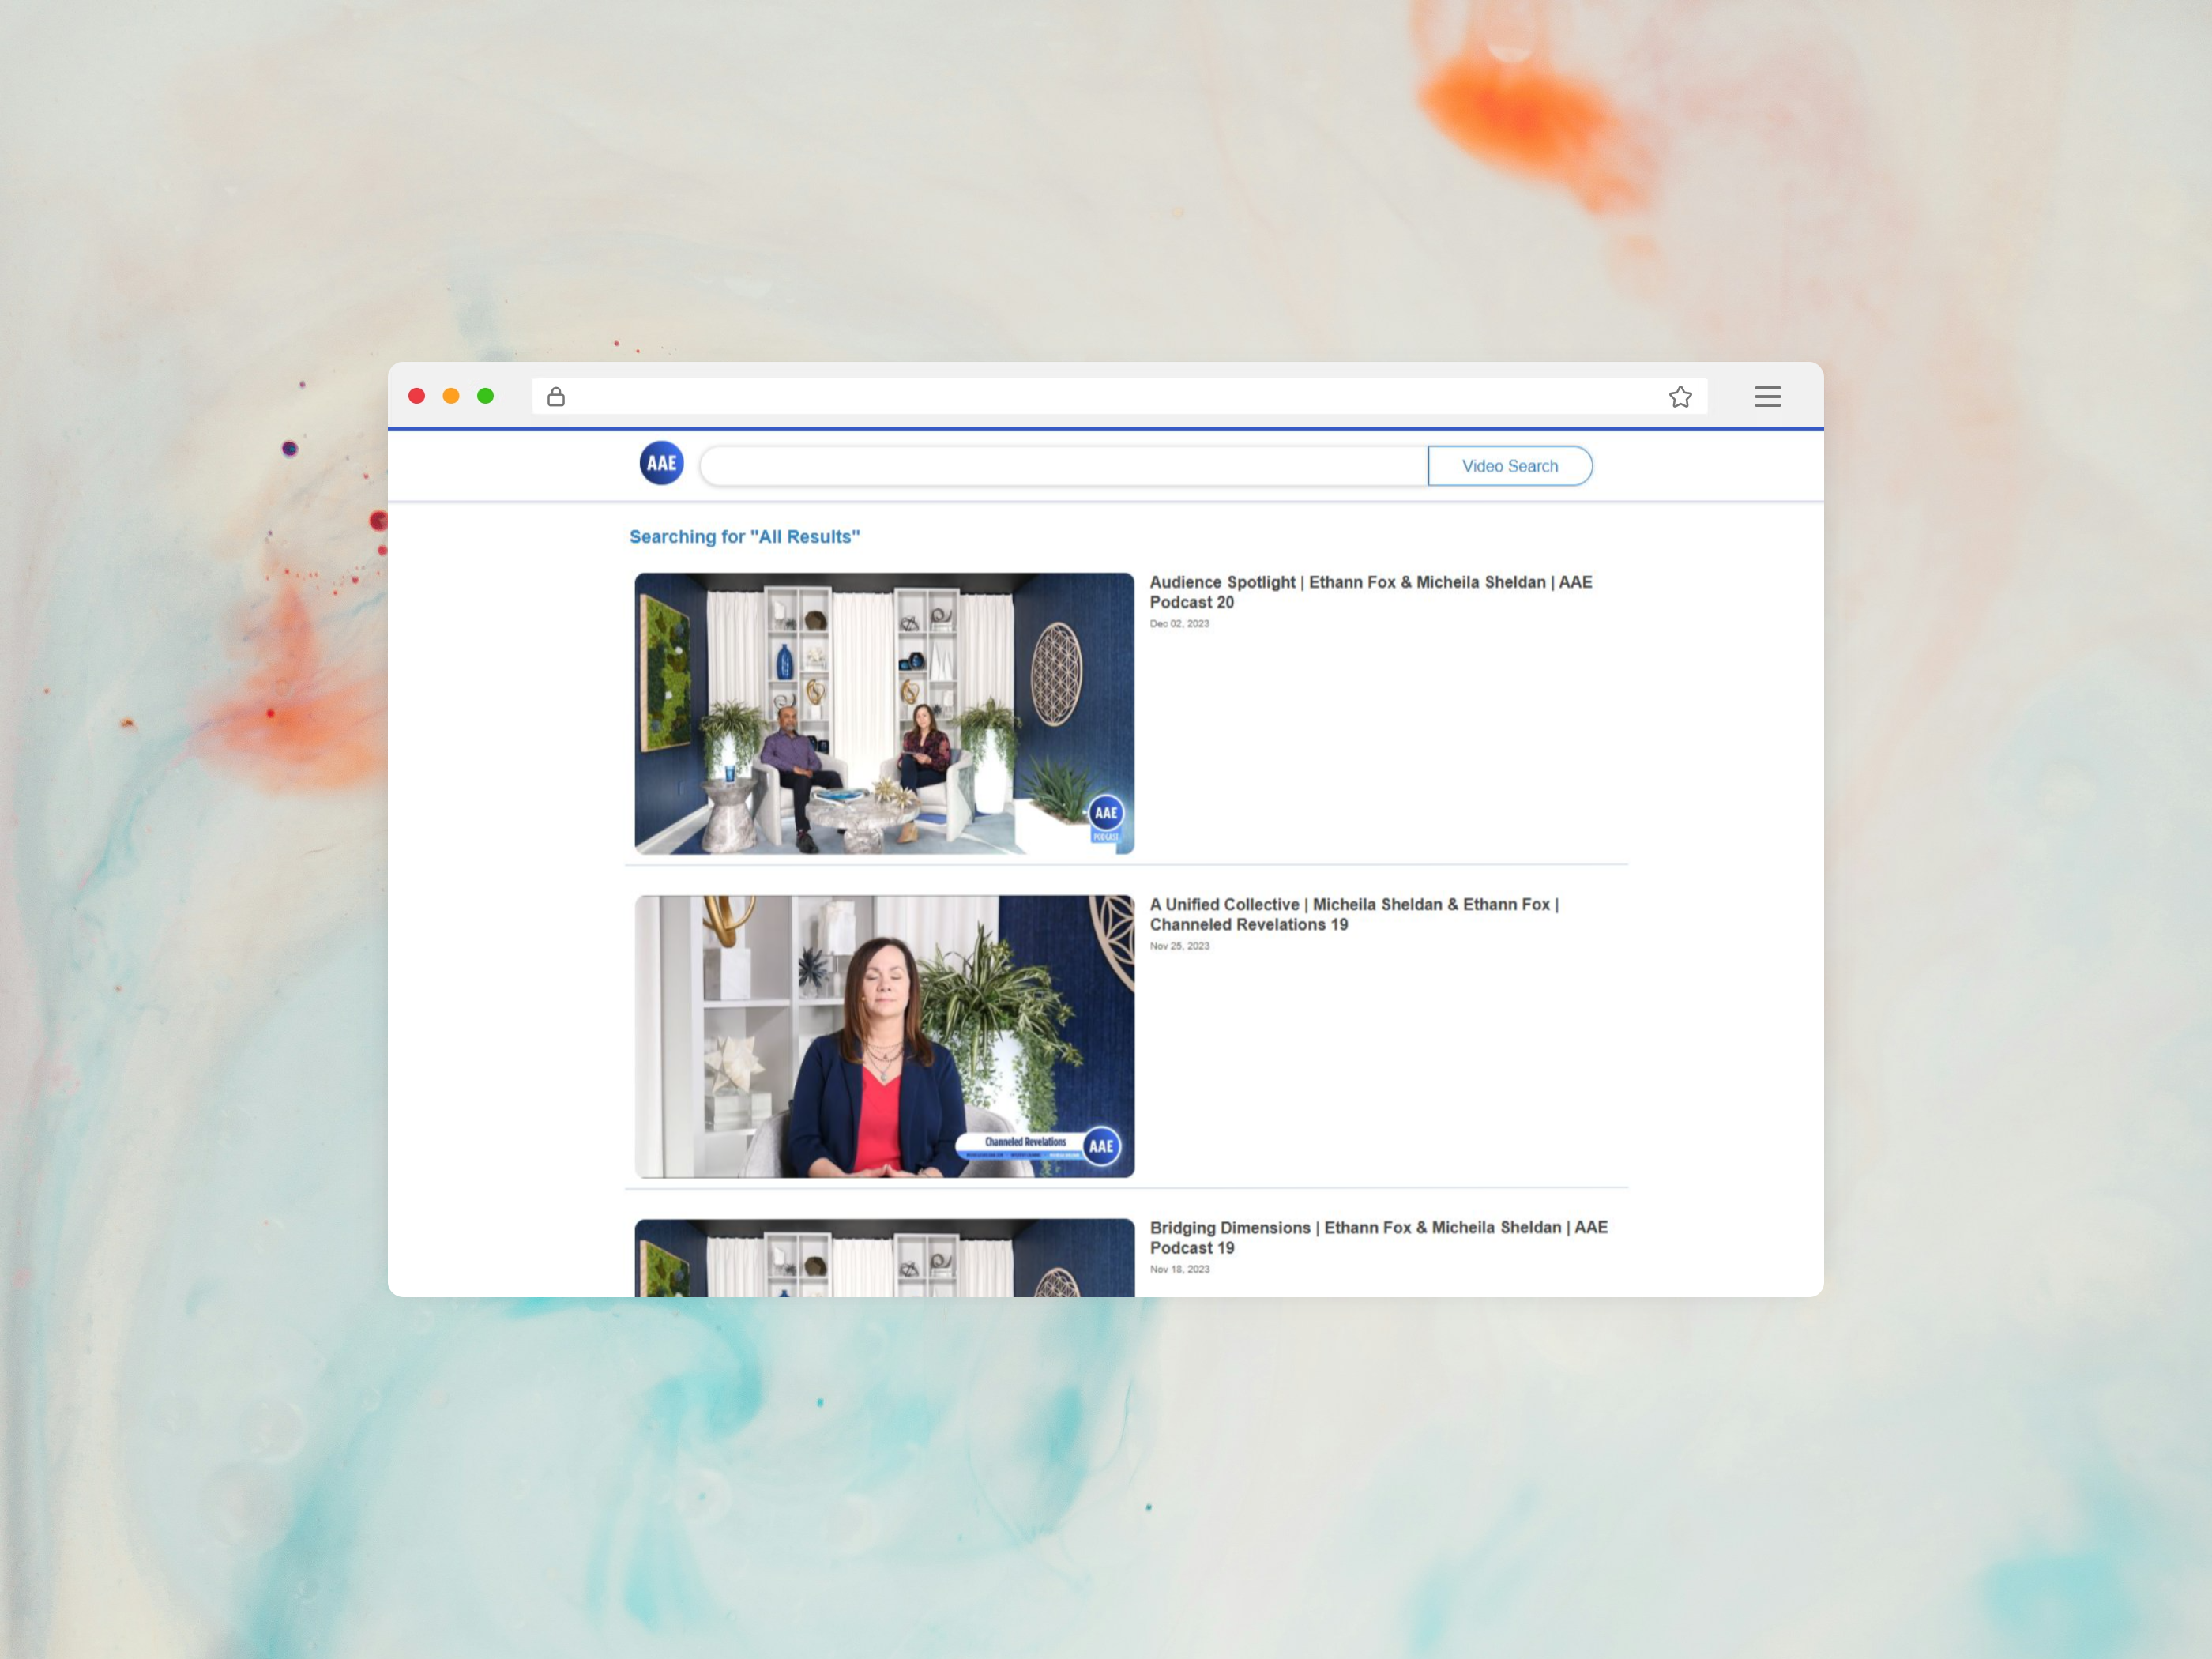Click the Nov 18, 2023 date label
The height and width of the screenshot is (1659, 2212).
pos(1179,1269)
